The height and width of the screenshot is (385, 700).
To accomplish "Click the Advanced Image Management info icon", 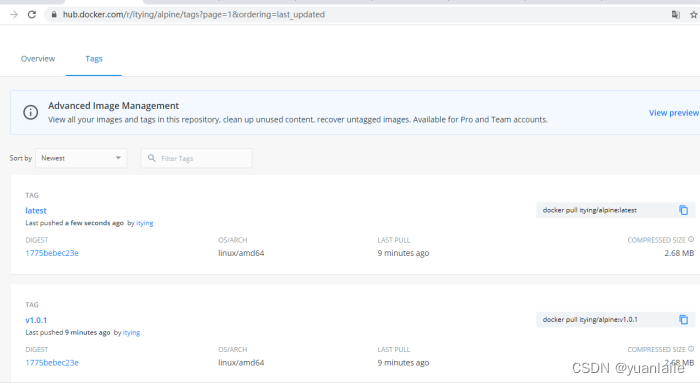I will (30, 112).
